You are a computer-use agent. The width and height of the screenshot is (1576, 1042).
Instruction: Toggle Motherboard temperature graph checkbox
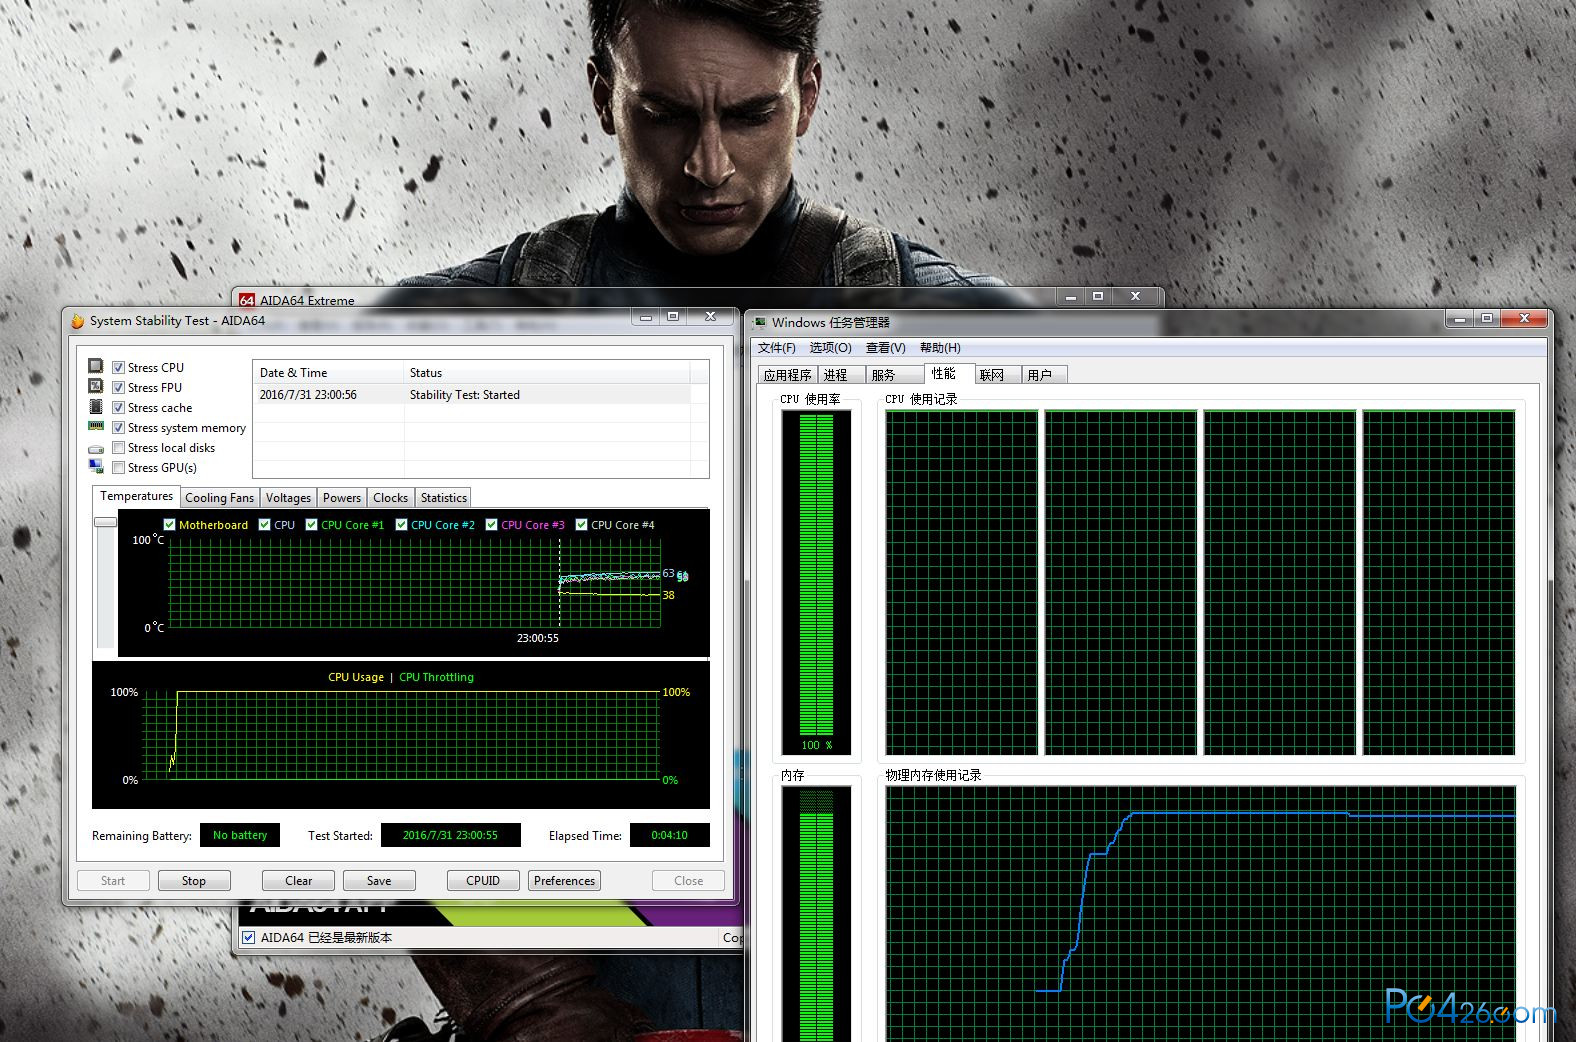click(x=169, y=525)
